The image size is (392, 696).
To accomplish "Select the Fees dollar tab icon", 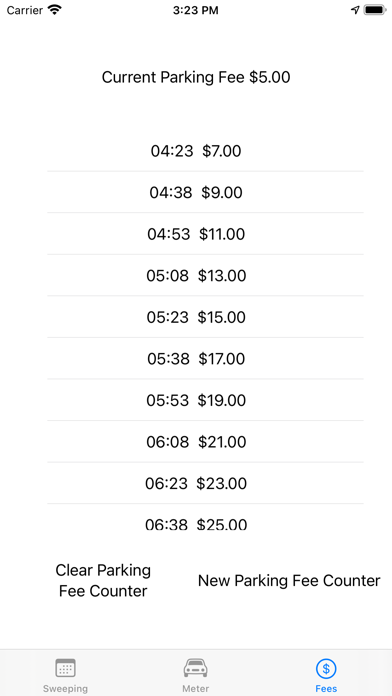I will (x=326, y=668).
